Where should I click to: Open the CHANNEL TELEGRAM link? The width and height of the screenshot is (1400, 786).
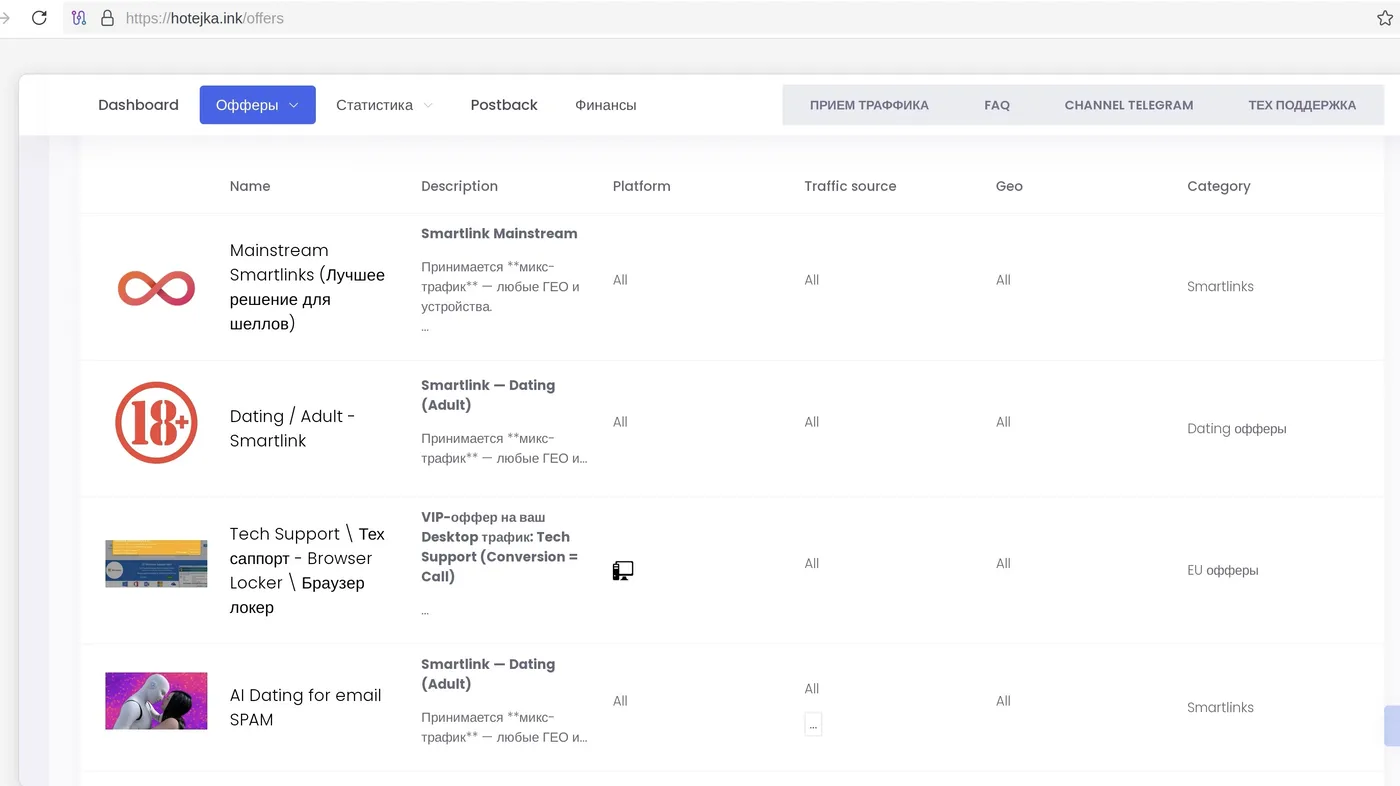[1129, 105]
